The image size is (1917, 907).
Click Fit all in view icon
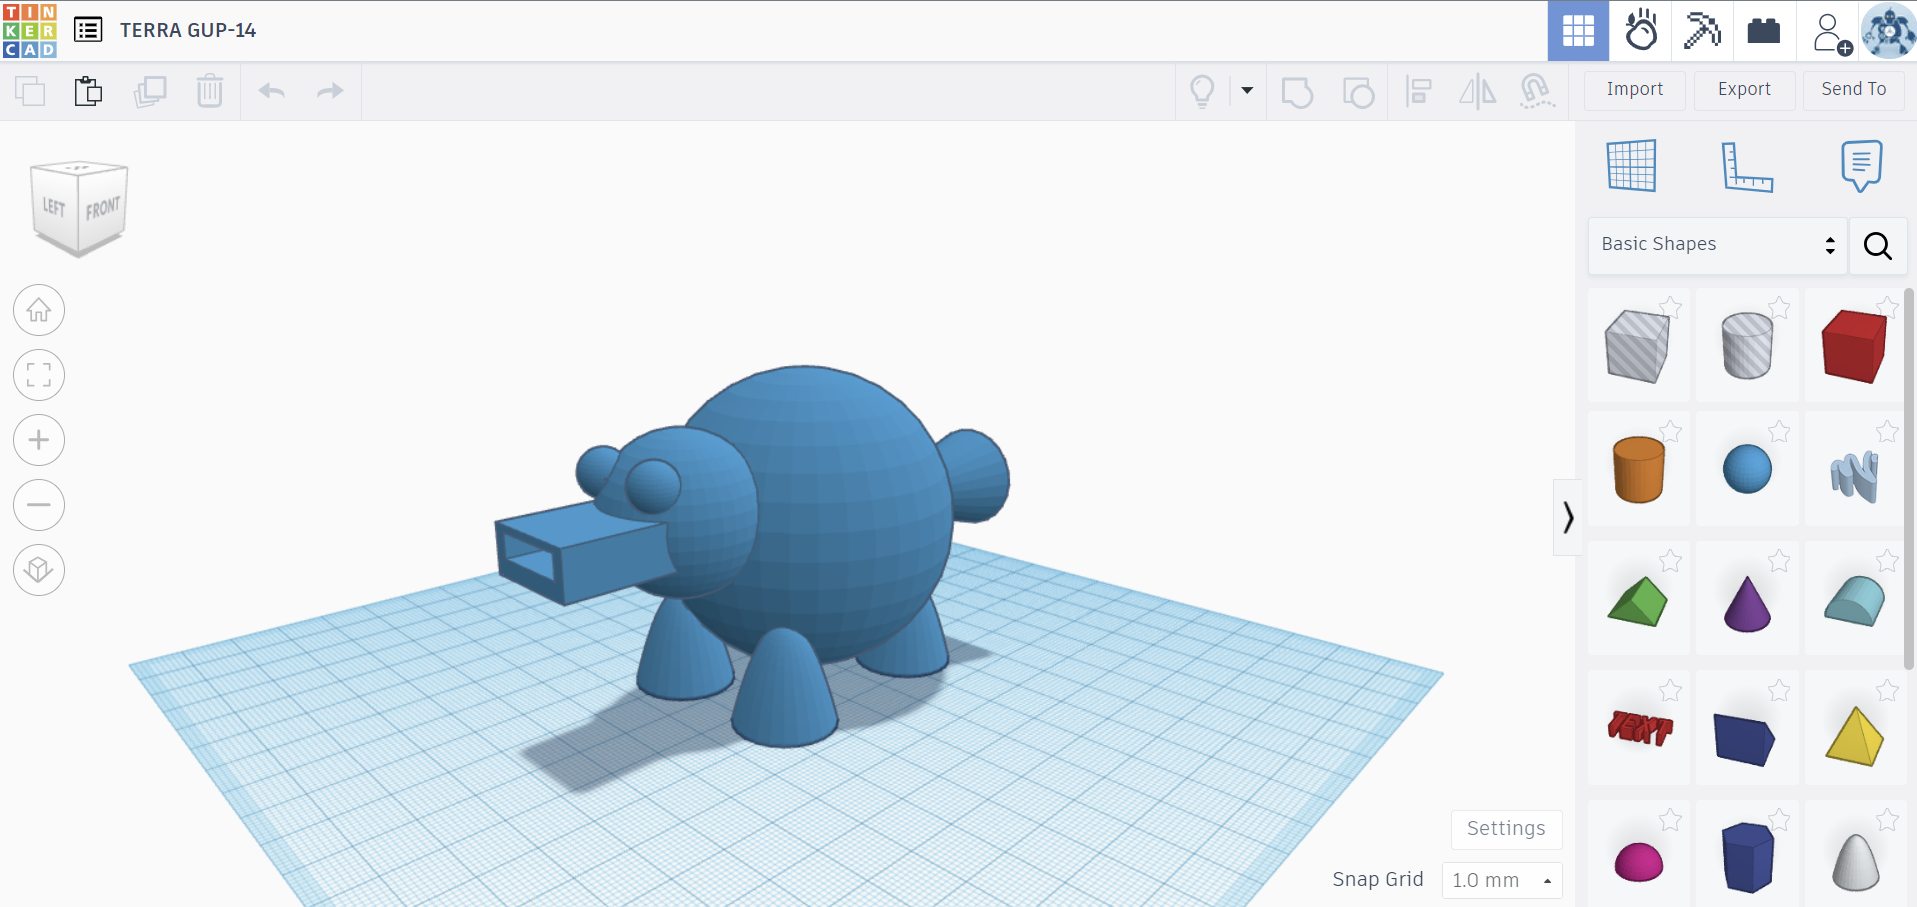coord(39,375)
